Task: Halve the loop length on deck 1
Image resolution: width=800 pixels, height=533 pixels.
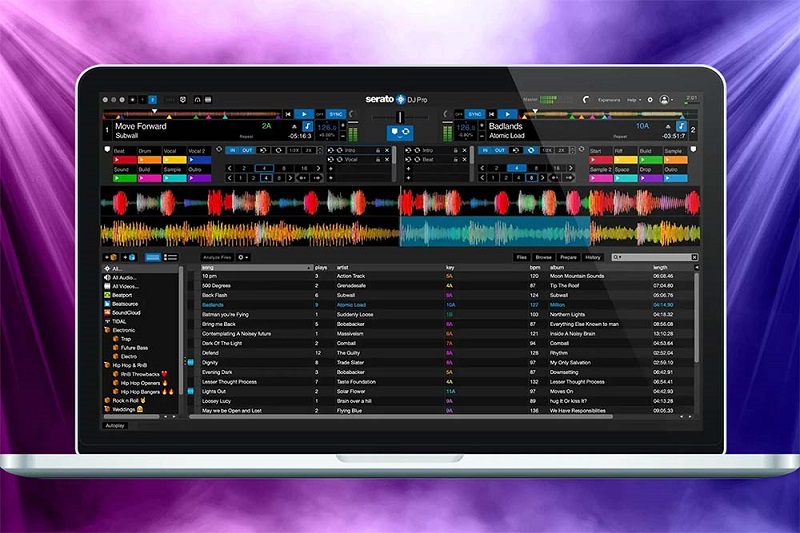Action: coord(294,150)
